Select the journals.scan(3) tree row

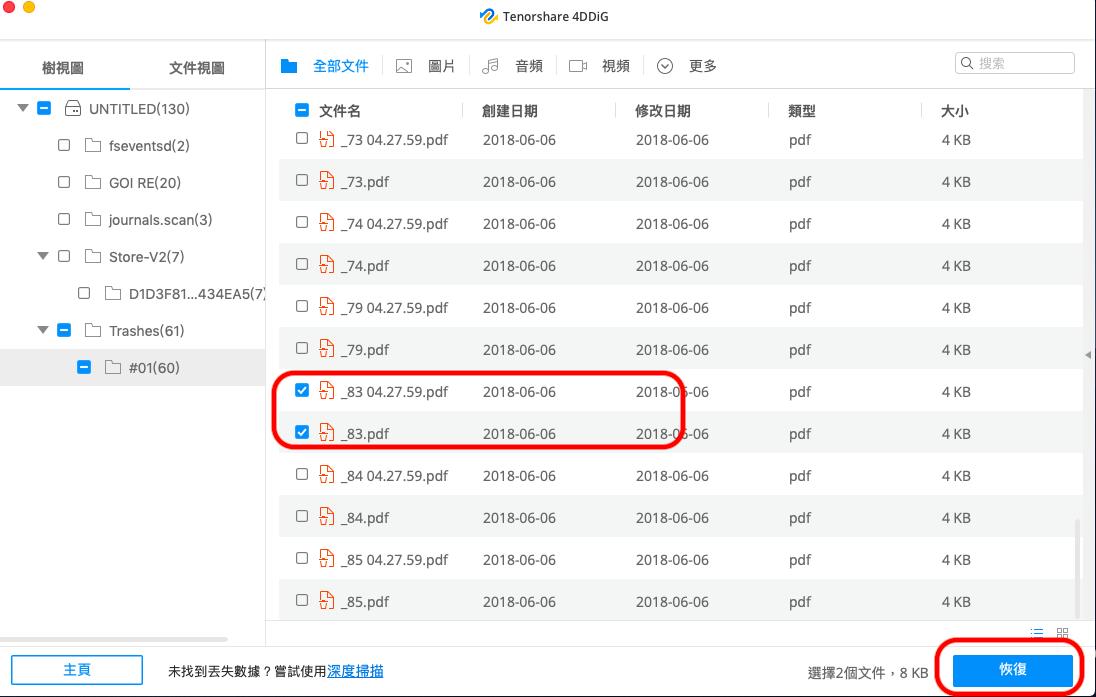pos(133,220)
